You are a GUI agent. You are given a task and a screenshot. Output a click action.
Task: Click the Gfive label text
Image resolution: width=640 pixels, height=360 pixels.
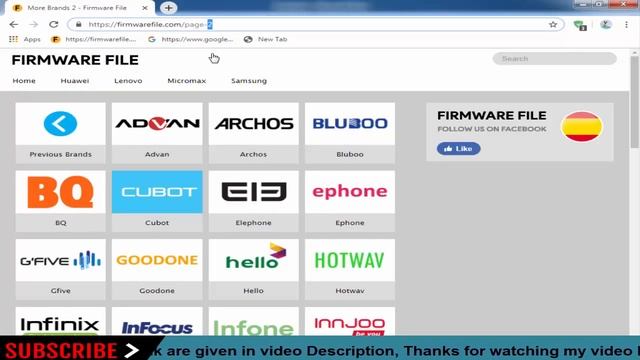pyautogui.click(x=60, y=291)
